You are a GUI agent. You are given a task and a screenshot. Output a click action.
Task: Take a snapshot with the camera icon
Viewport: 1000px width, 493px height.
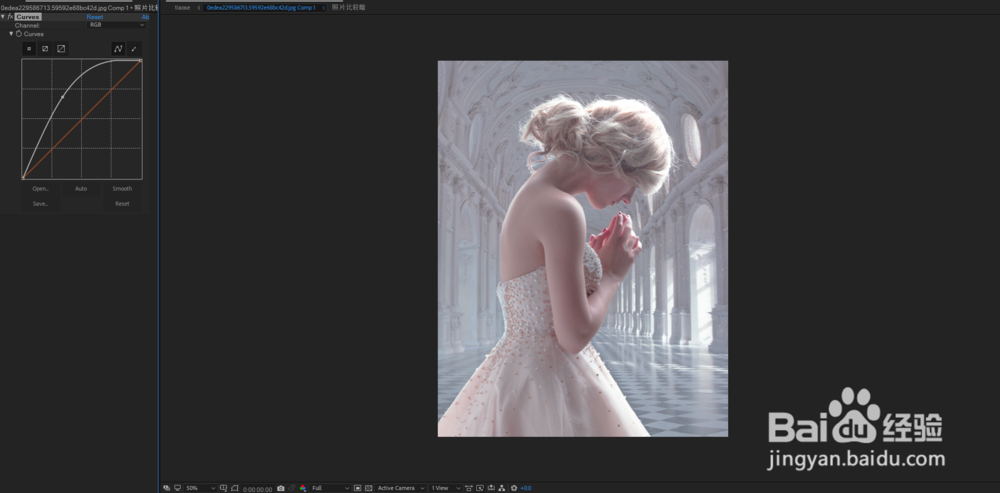tap(281, 488)
